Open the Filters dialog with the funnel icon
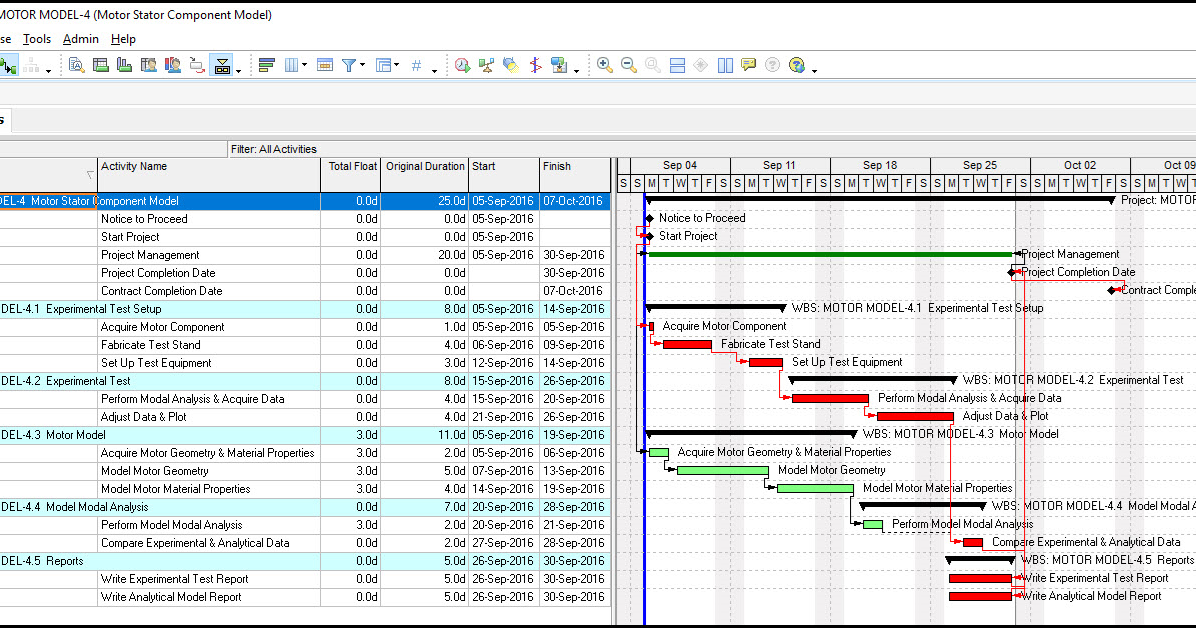The width and height of the screenshot is (1196, 628). [x=349, y=64]
